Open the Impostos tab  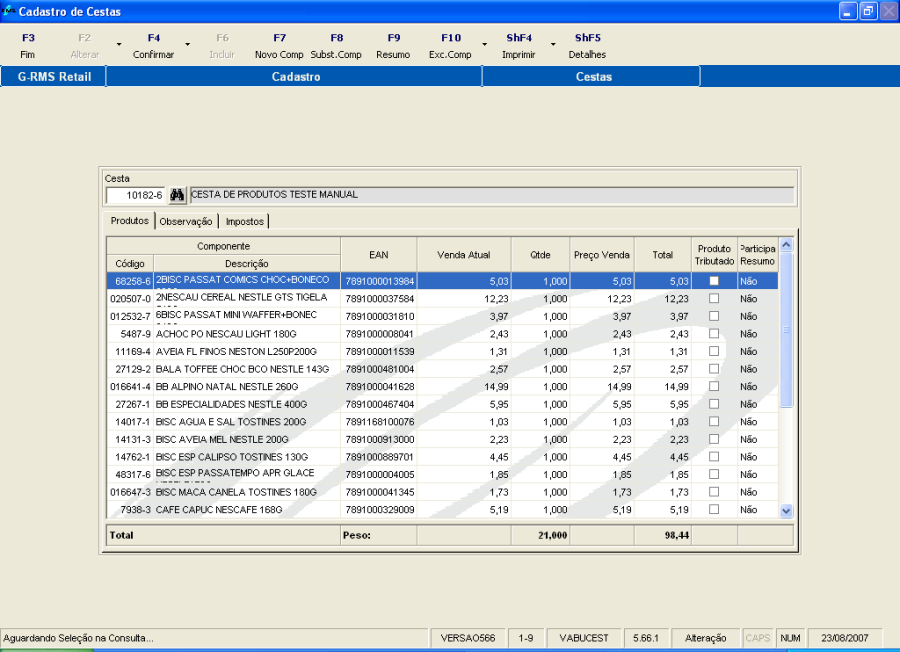[245, 221]
